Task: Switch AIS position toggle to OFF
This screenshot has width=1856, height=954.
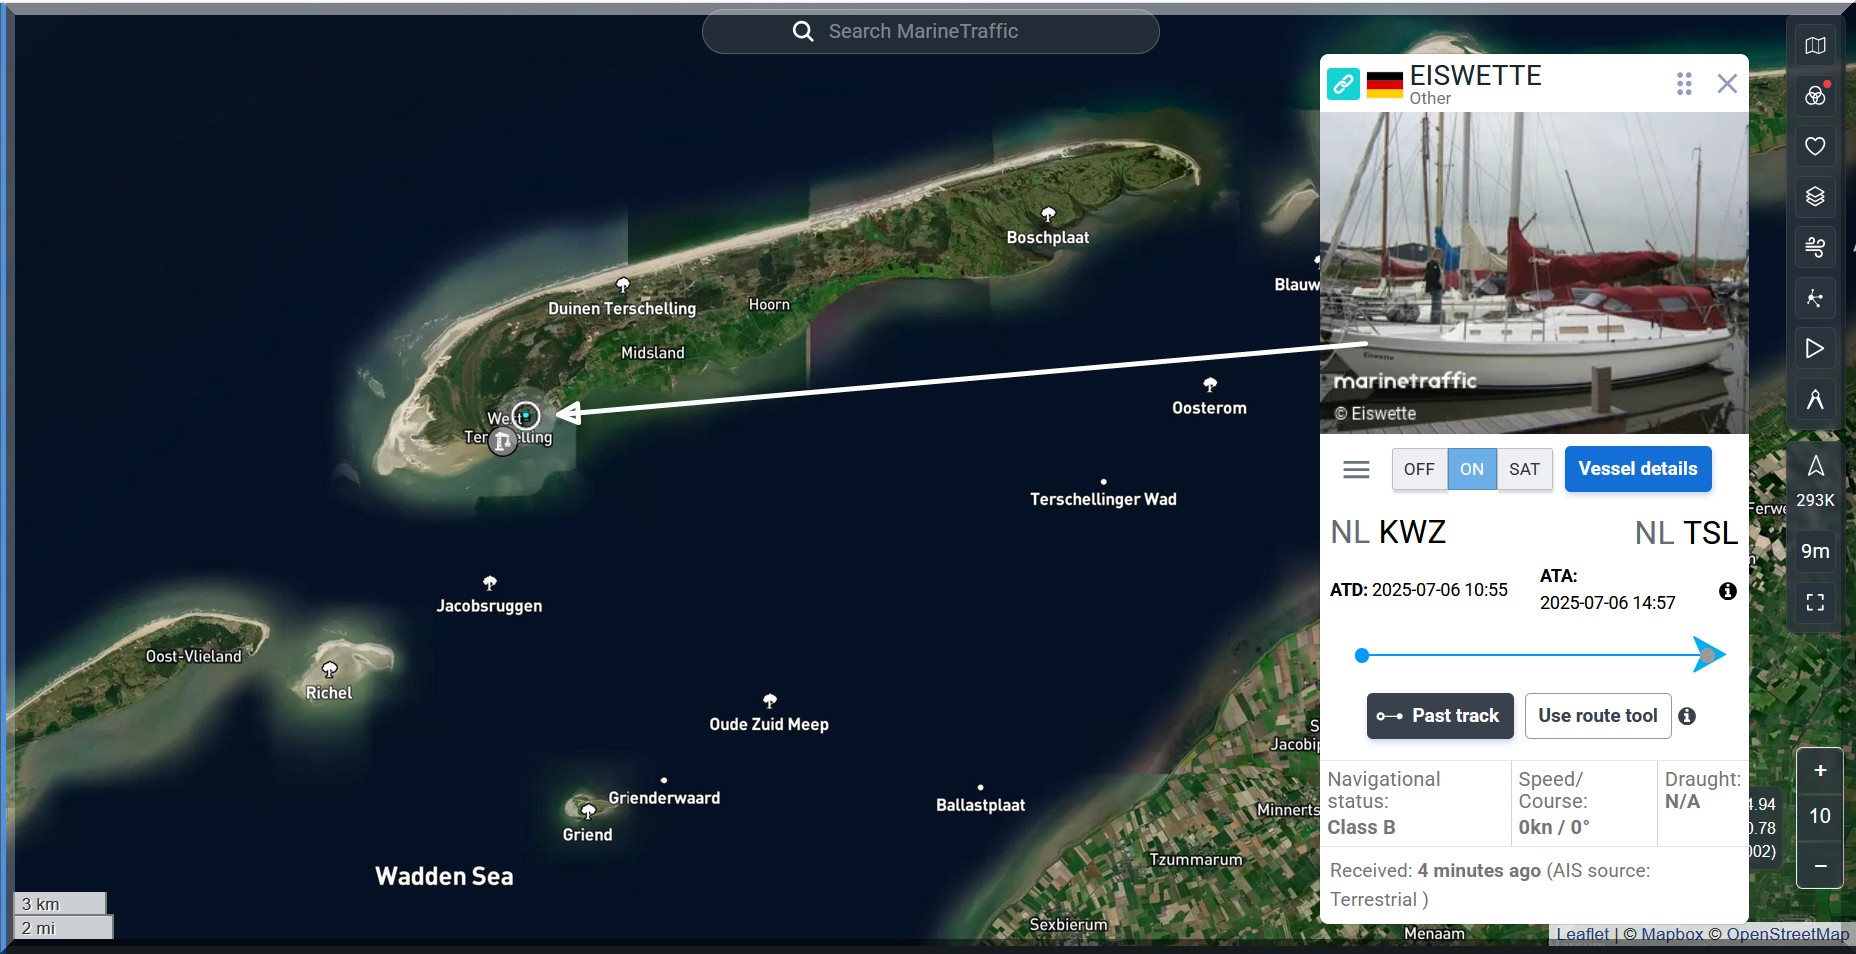Action: coord(1418,469)
